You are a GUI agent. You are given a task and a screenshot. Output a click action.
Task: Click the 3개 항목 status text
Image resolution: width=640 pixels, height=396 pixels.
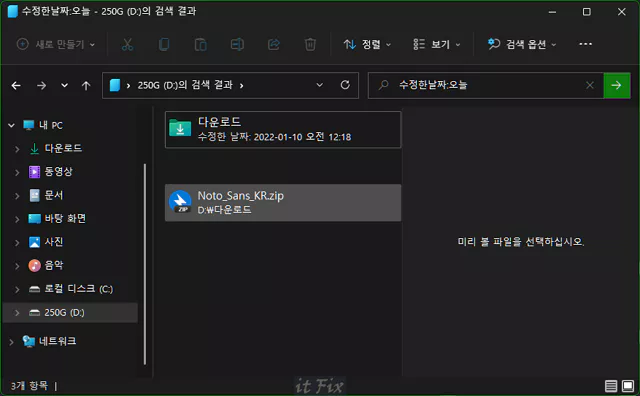(29, 385)
